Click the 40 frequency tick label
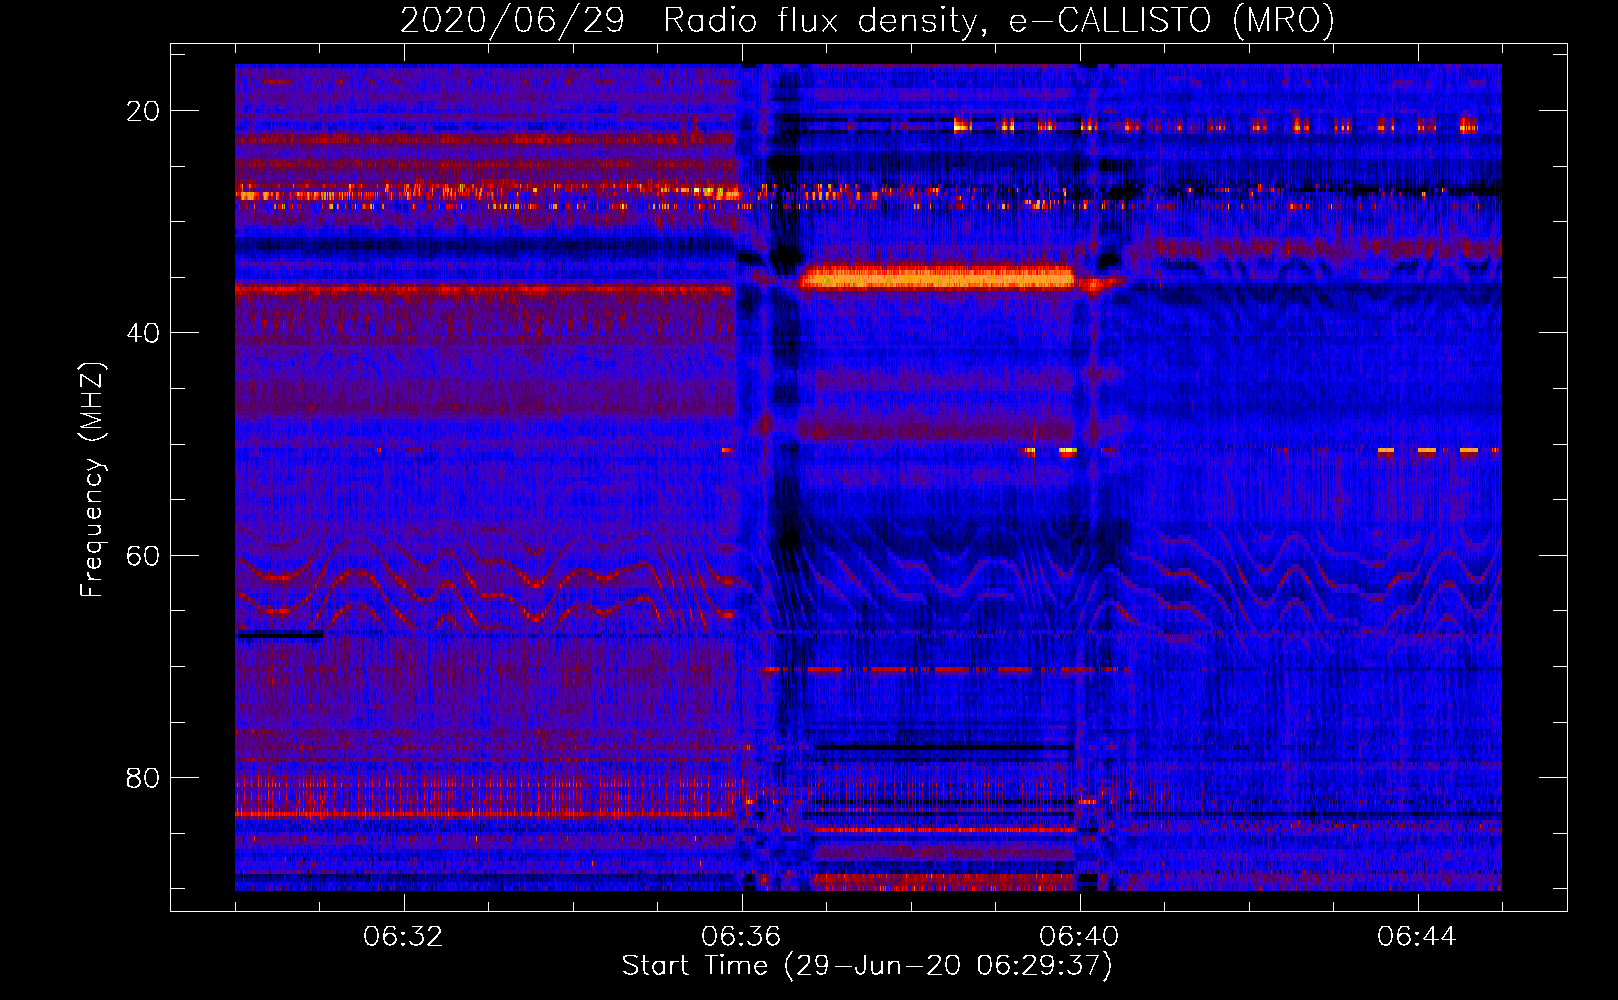 (143, 333)
